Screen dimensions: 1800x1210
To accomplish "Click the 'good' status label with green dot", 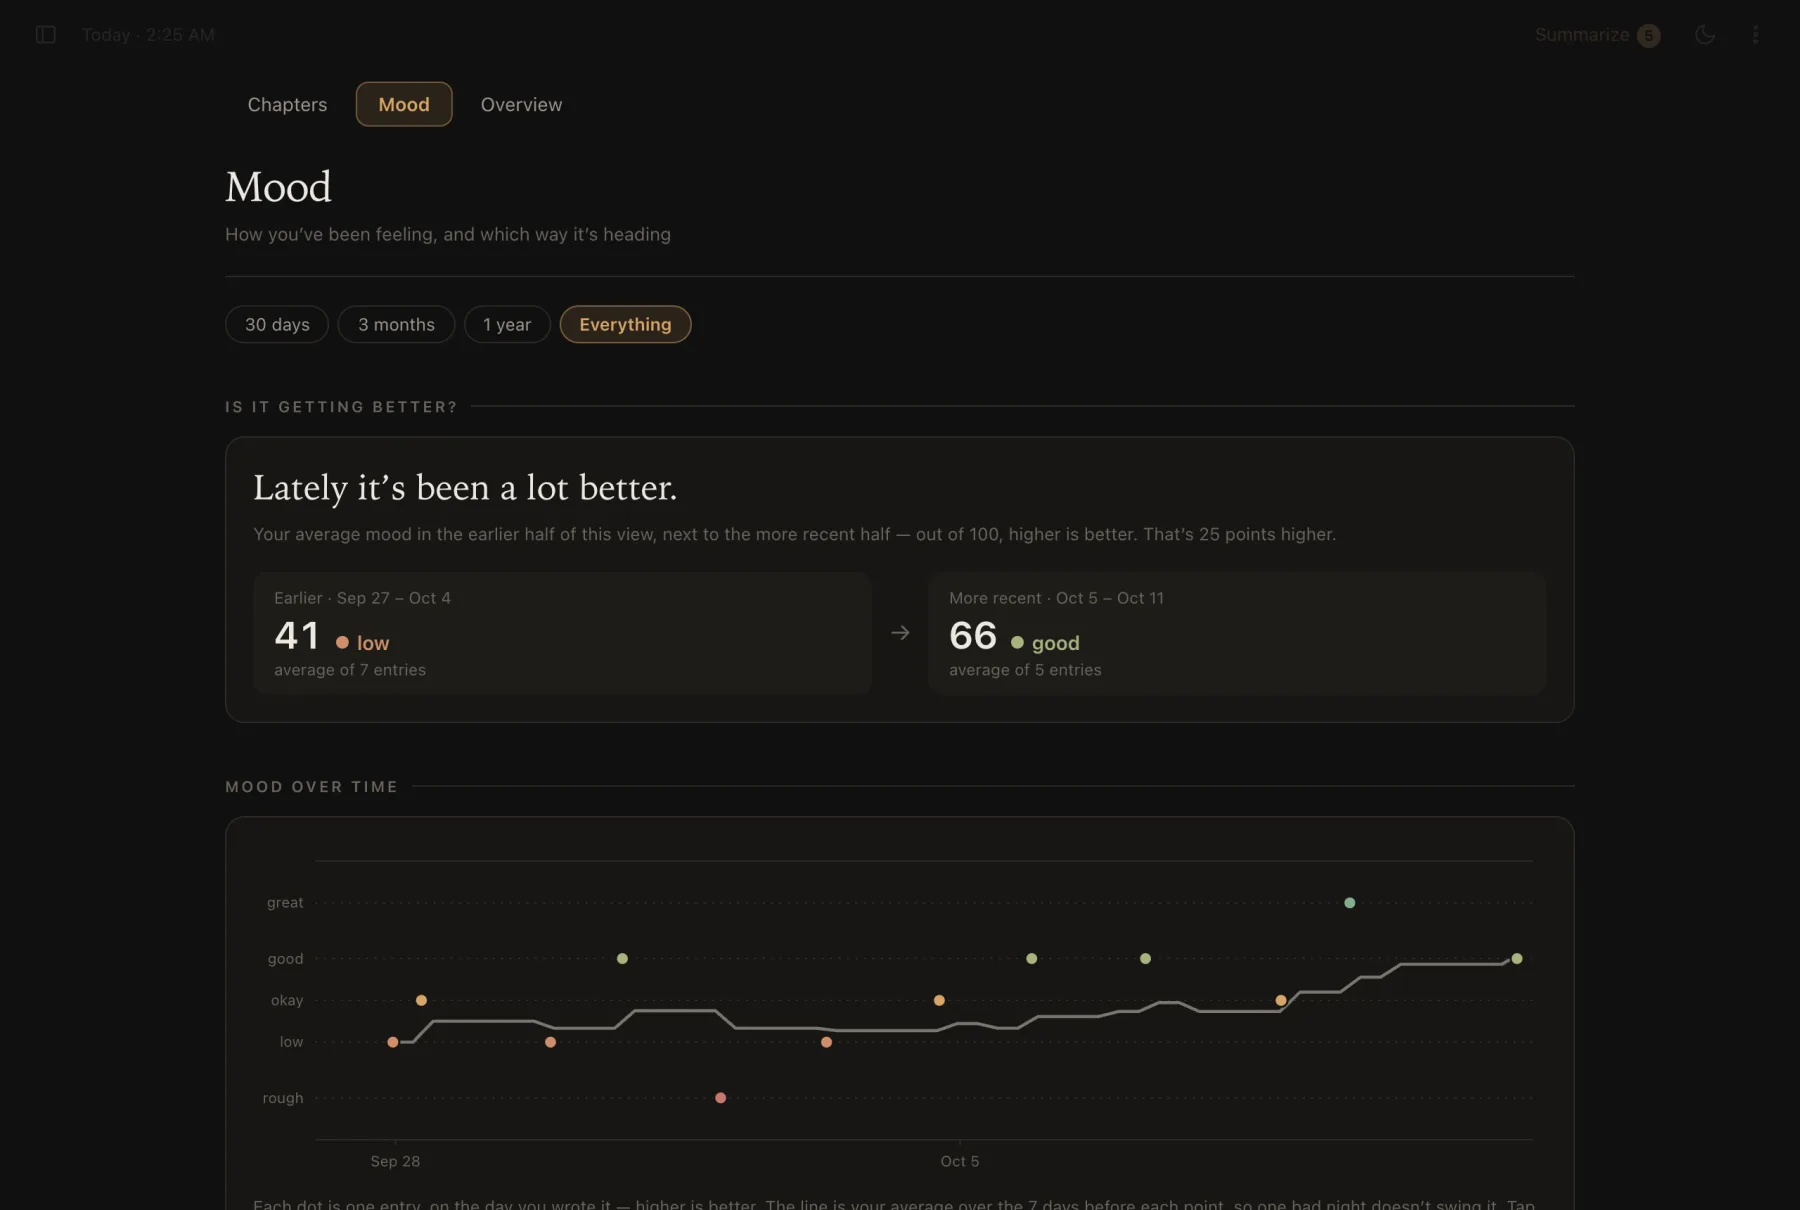I will [1045, 643].
